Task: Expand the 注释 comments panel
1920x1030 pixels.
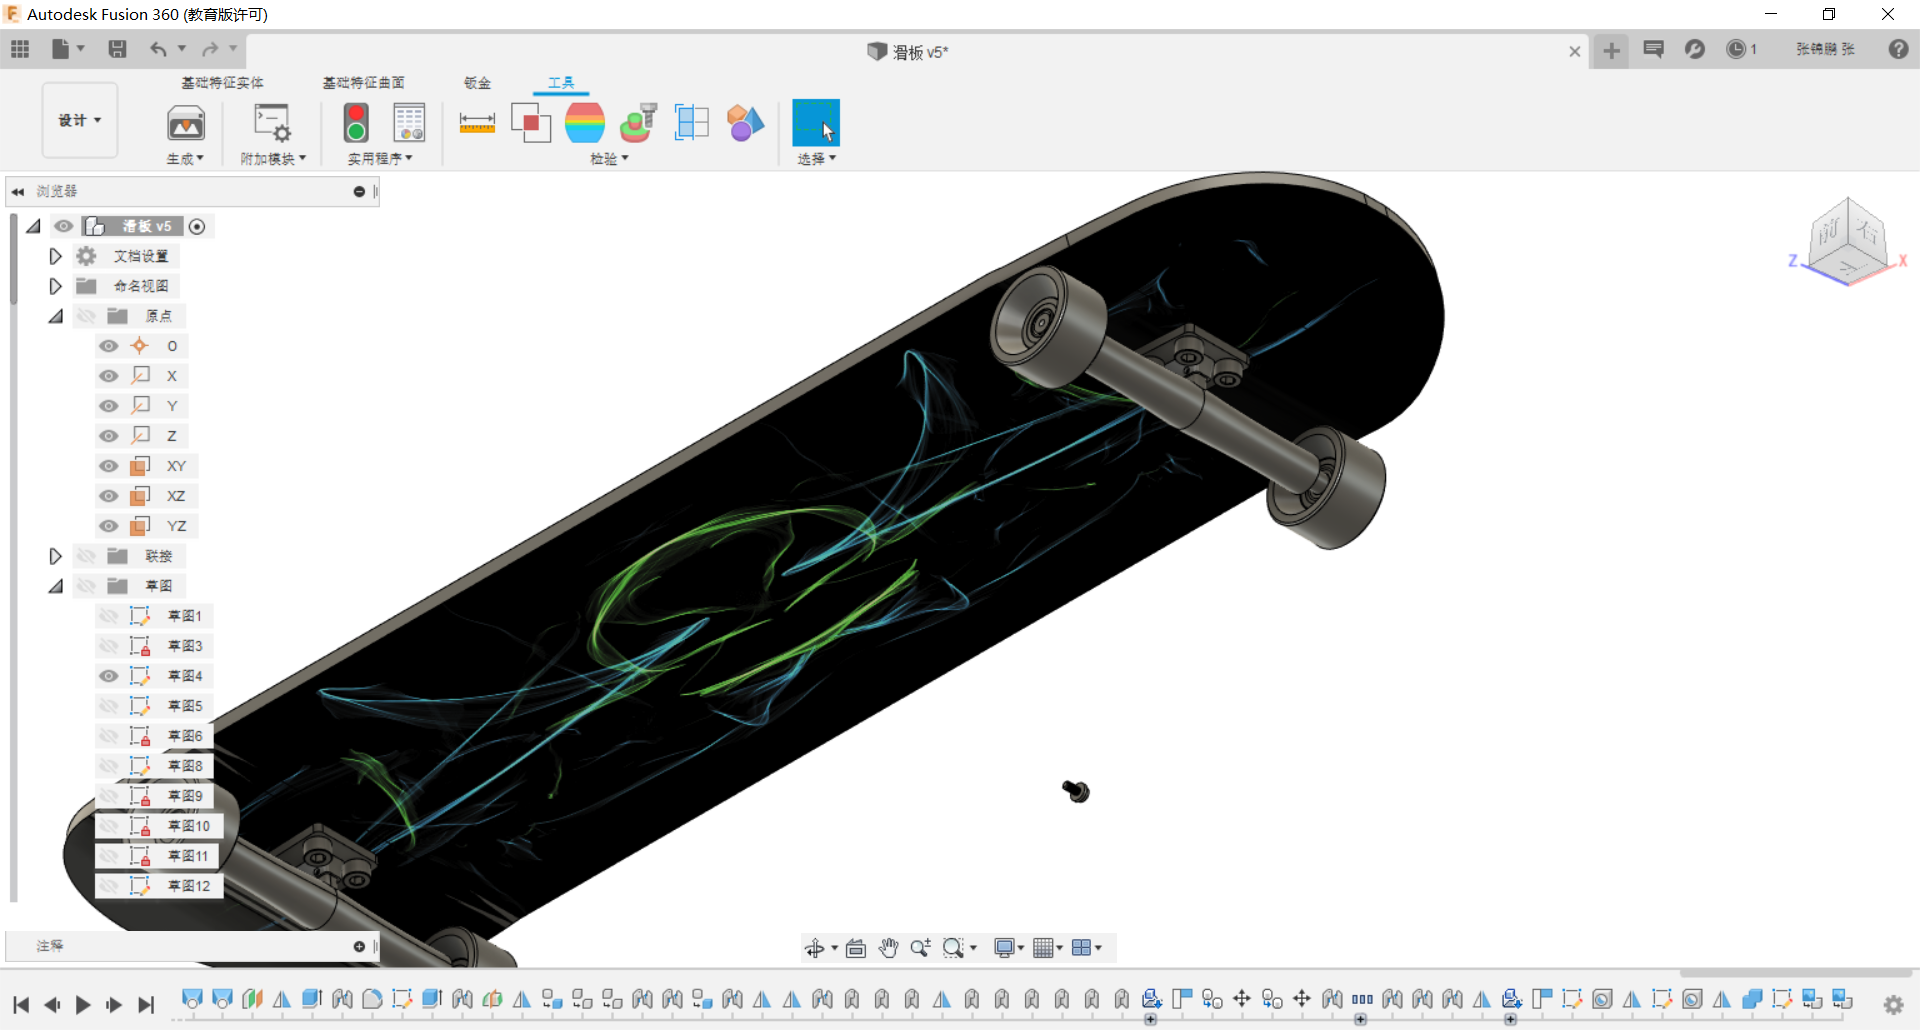Action: [x=359, y=946]
